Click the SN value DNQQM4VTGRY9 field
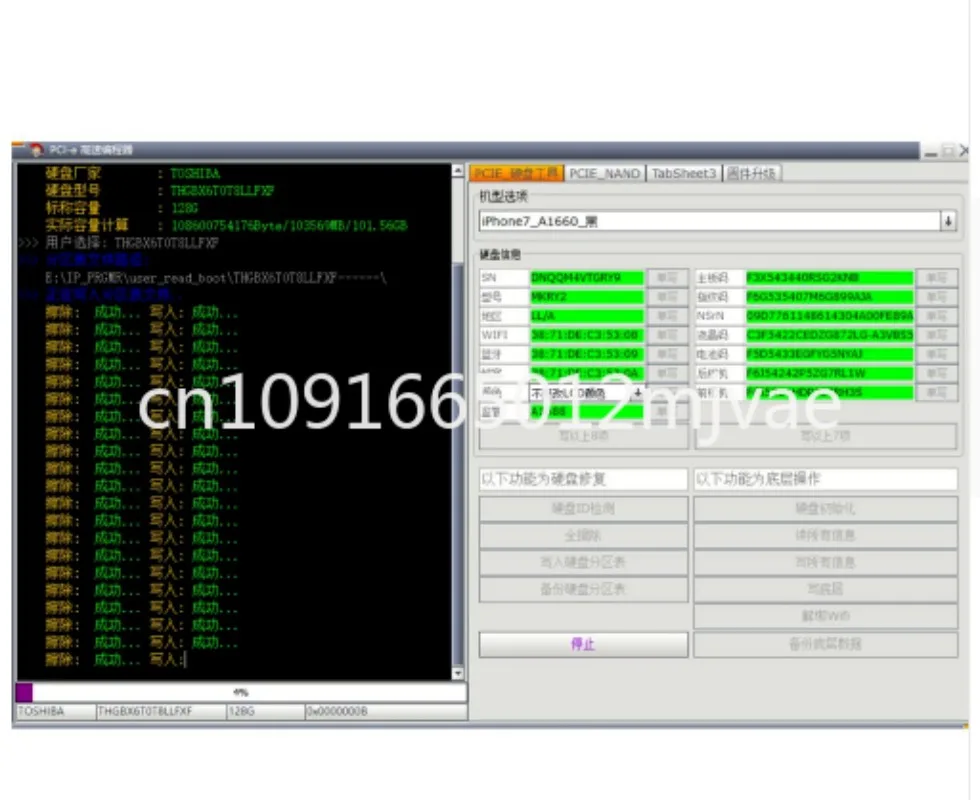 click(587, 278)
